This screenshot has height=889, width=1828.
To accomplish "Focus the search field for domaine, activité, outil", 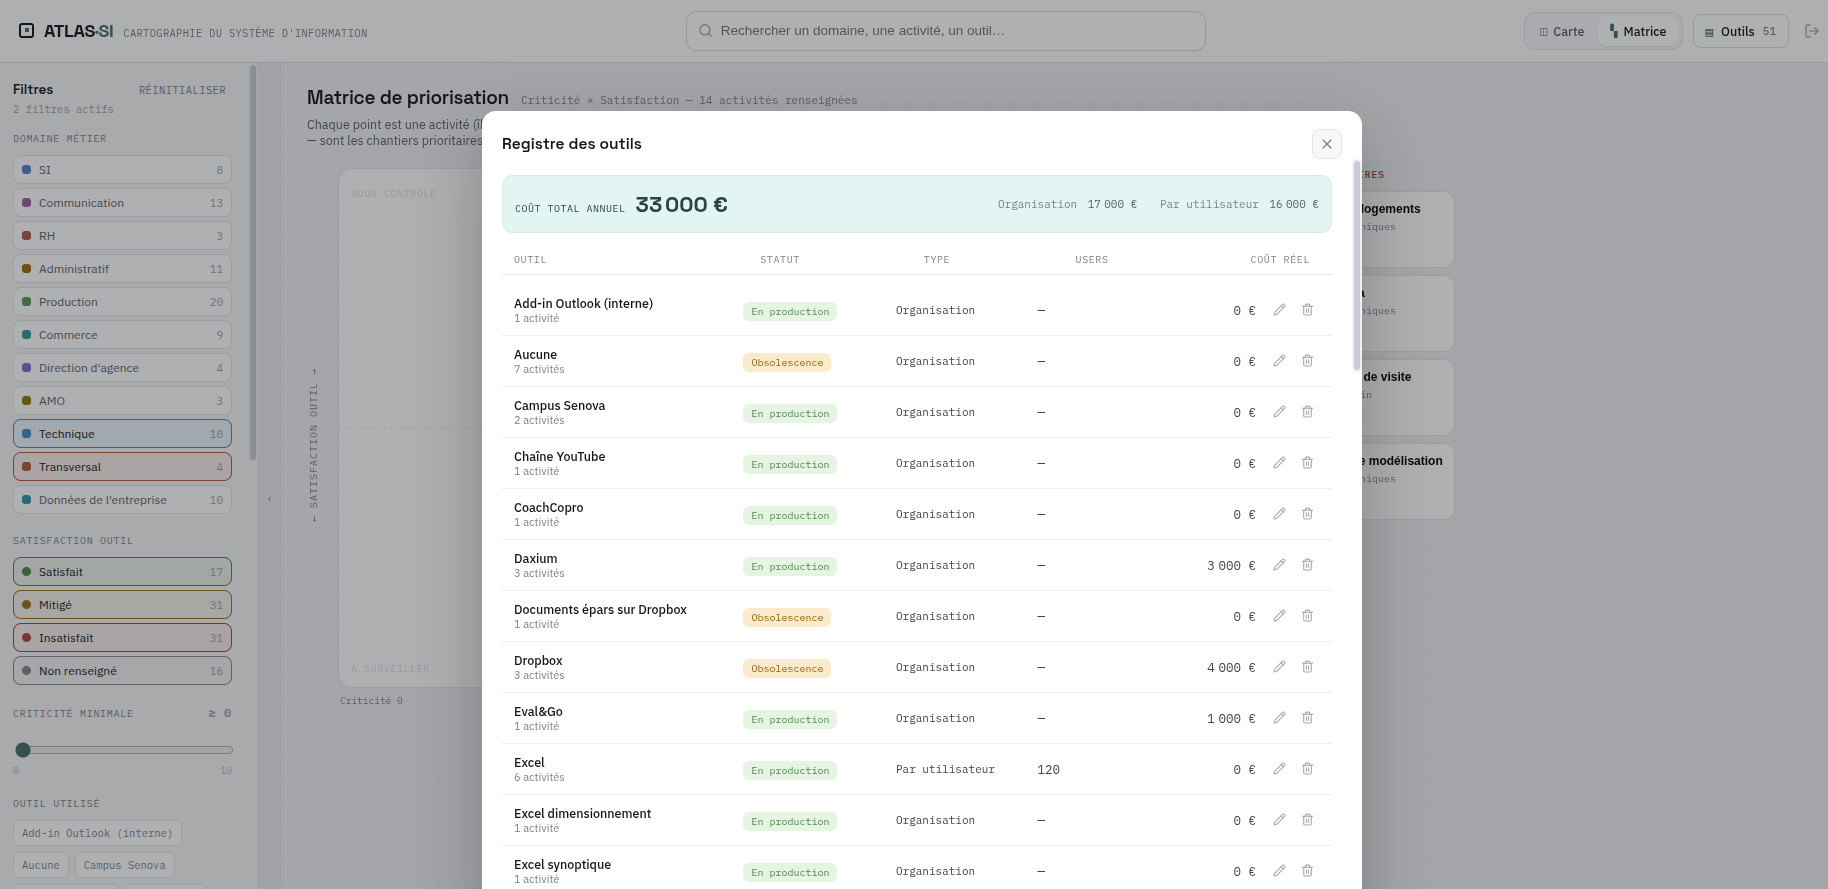I will (946, 31).
